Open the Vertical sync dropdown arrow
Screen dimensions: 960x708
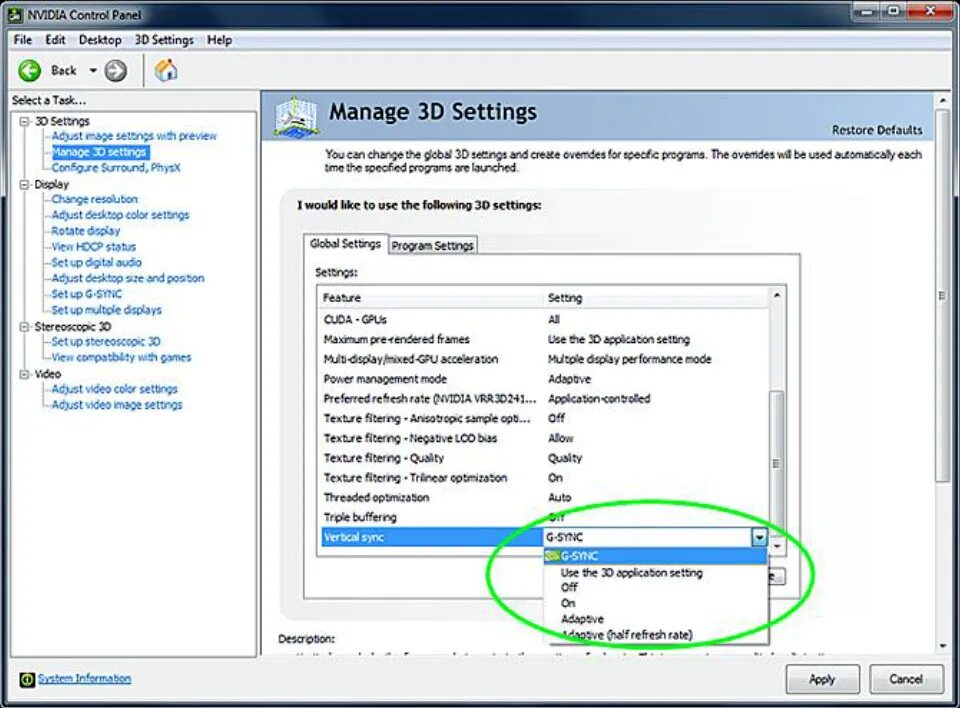pos(759,538)
